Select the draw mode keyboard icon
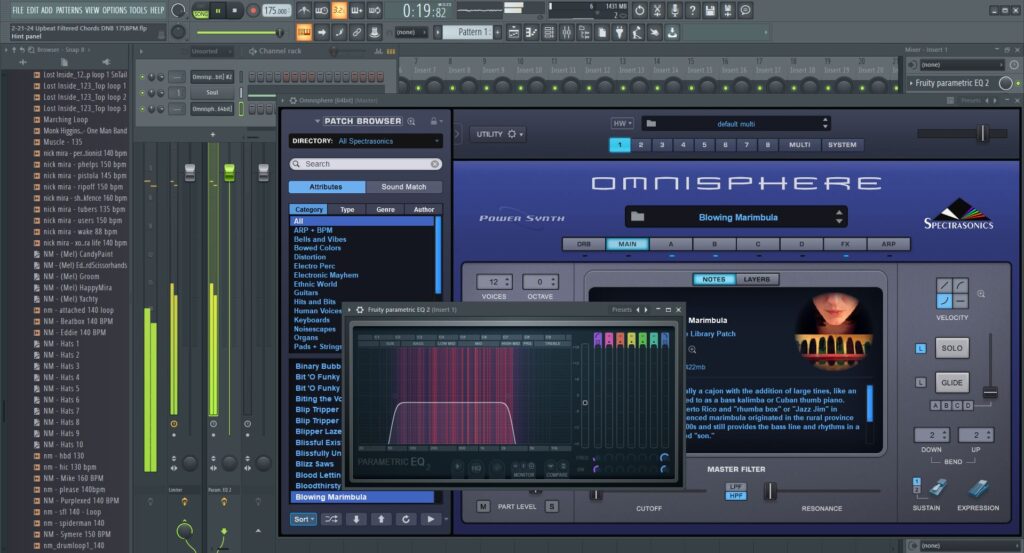This screenshot has width=1024, height=553. tap(304, 32)
